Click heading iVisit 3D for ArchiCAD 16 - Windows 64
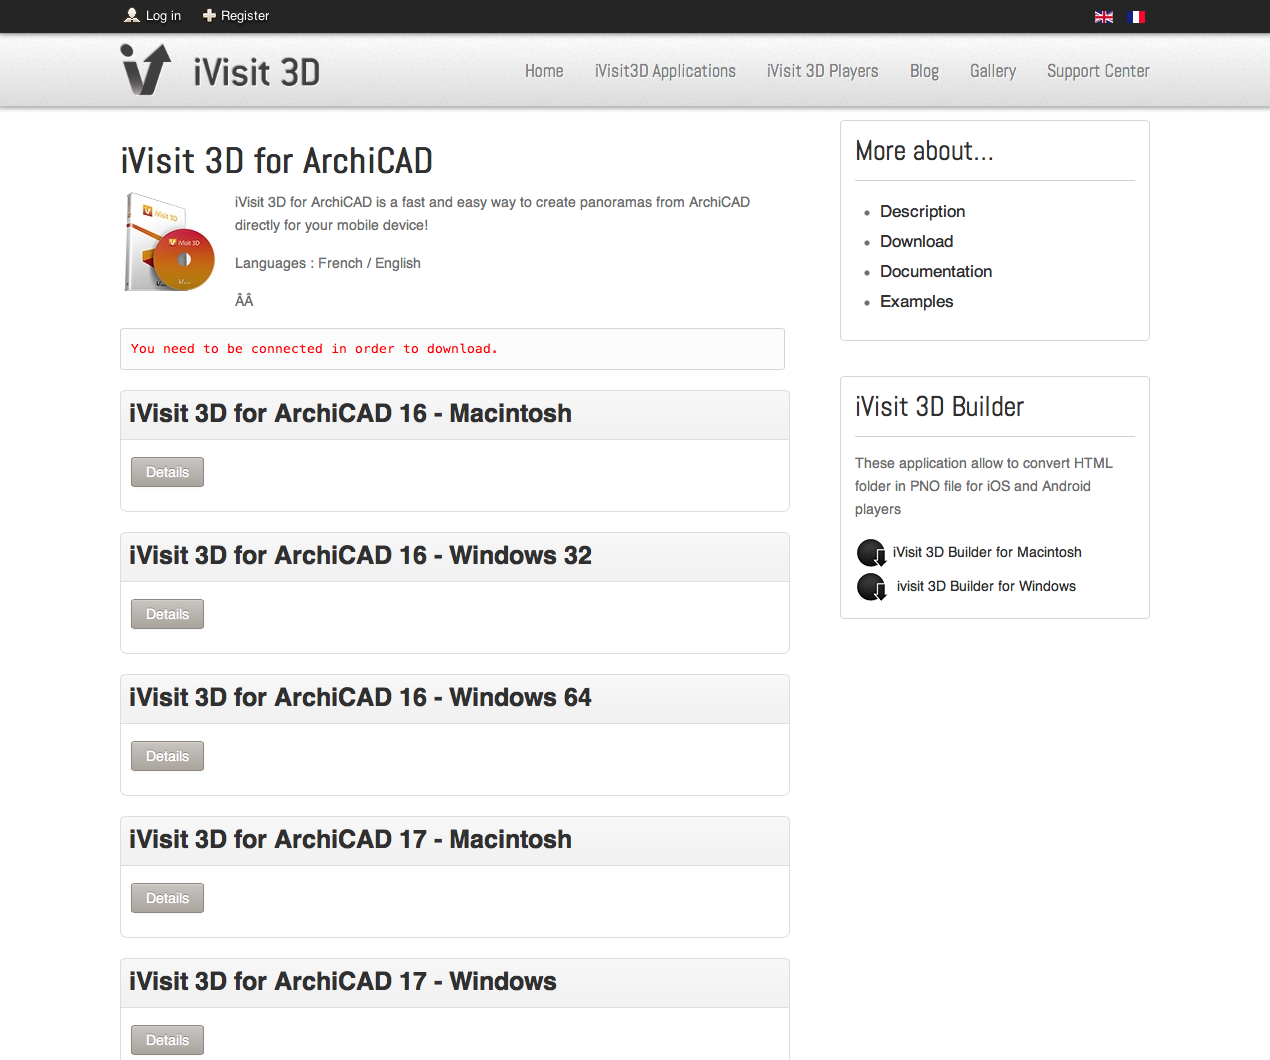Viewport: 1270px width, 1060px height. [x=360, y=697]
